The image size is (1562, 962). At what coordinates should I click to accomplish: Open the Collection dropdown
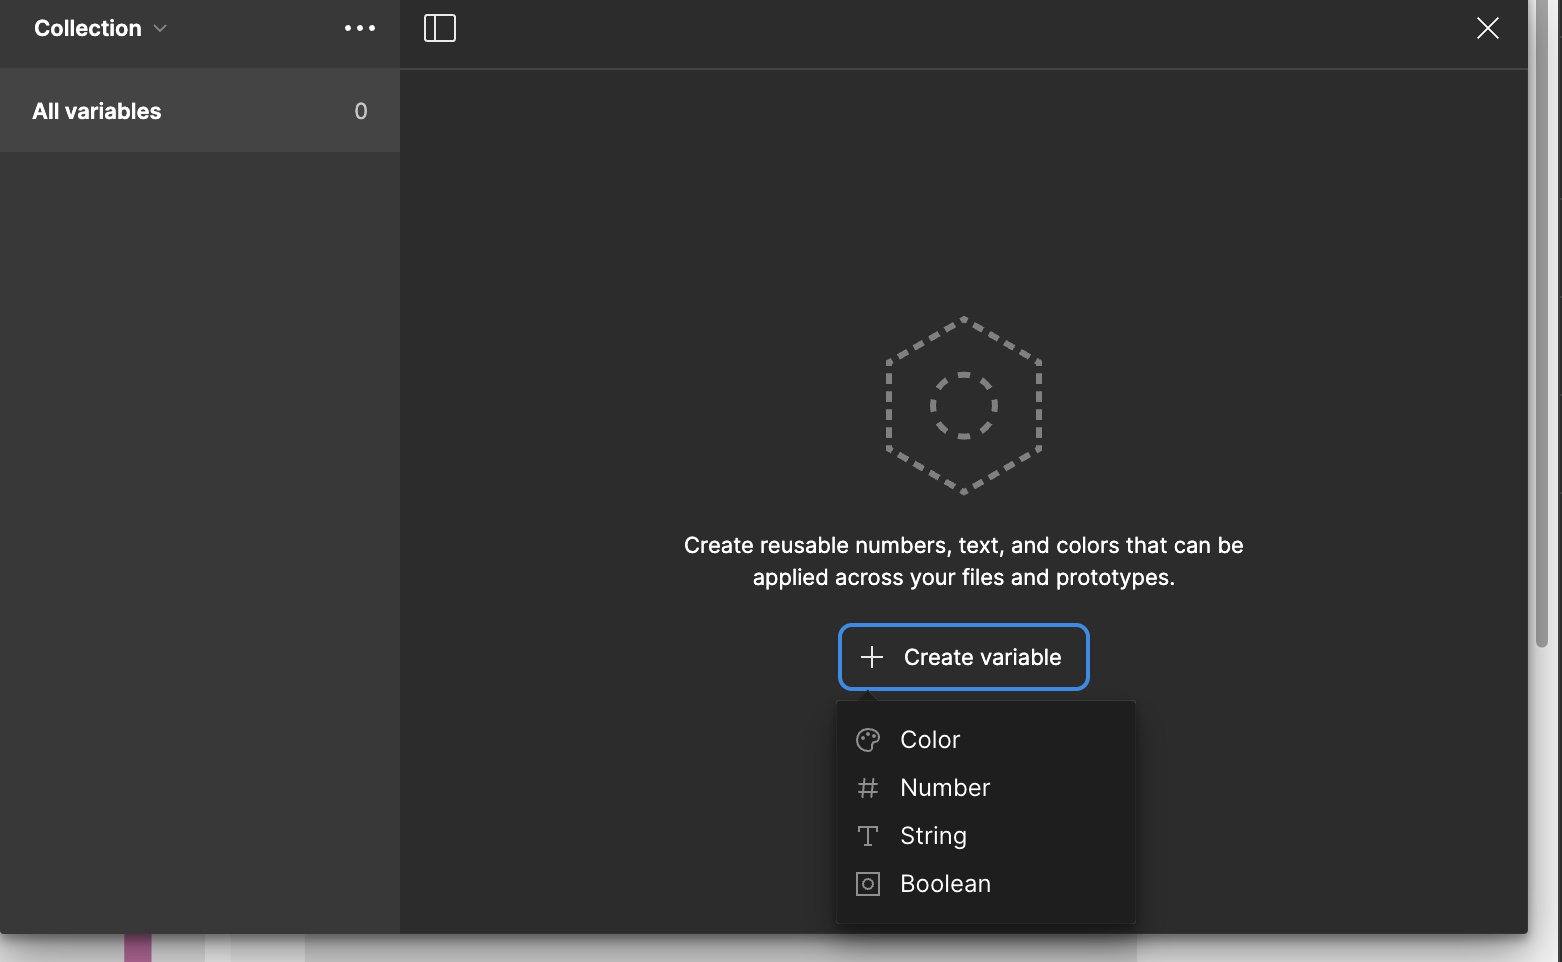[x=100, y=28]
